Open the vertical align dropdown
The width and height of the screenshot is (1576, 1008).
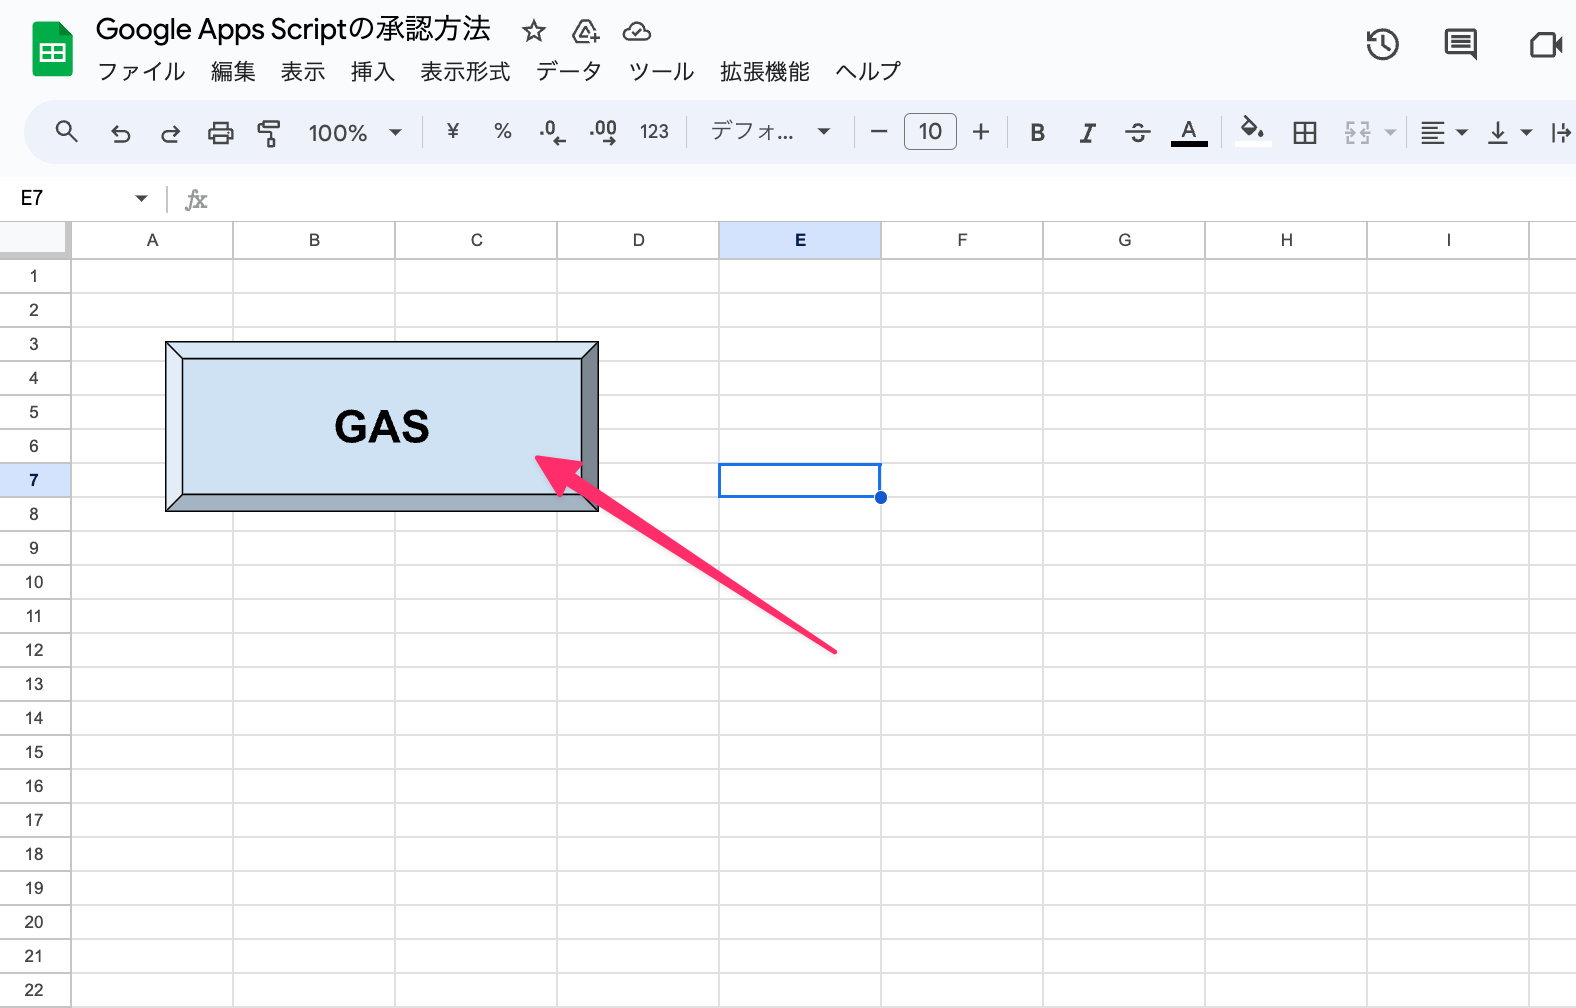[x=1509, y=132]
